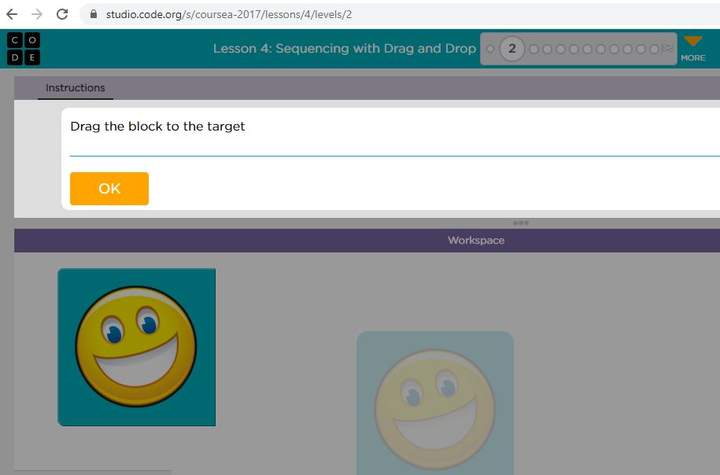
Task: Select the current level 2 bubble
Action: coord(512,49)
